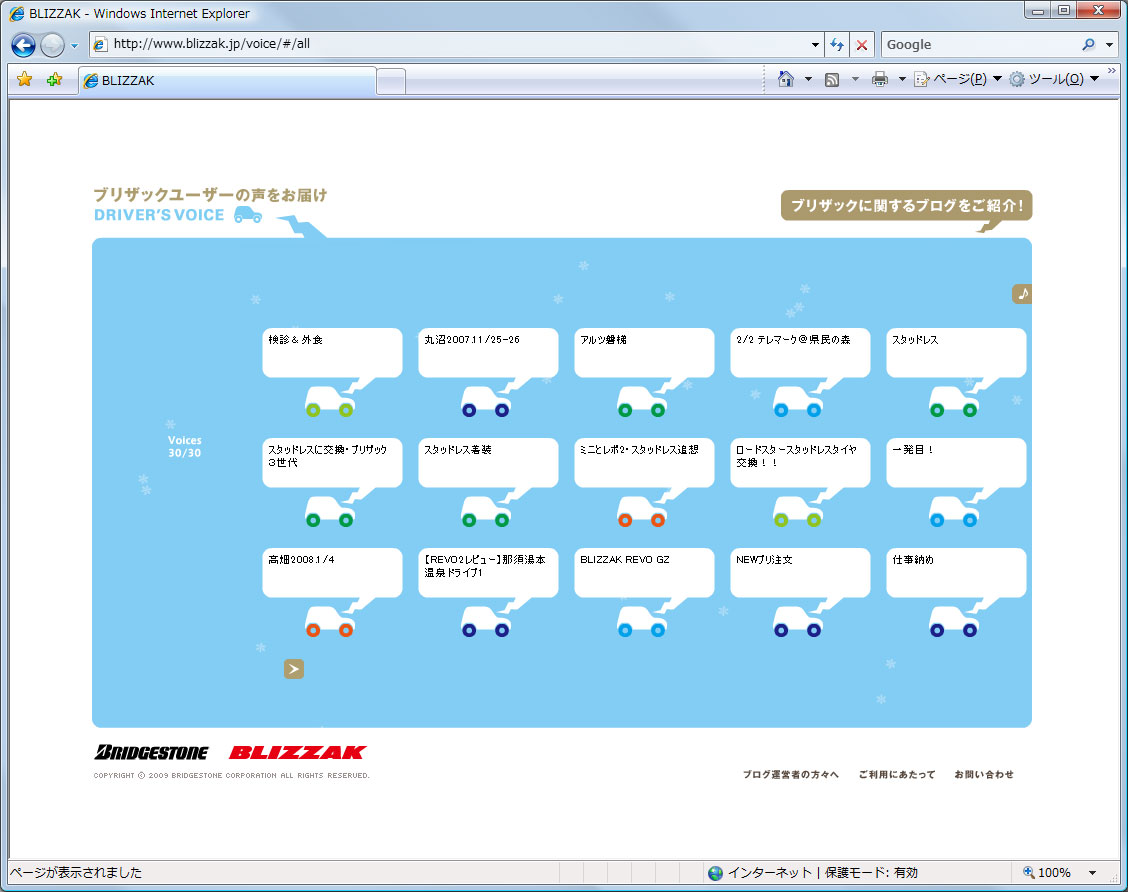1128x892 pixels.
Task: Expand the address bar history dropdown
Action: pyautogui.click(x=815, y=45)
